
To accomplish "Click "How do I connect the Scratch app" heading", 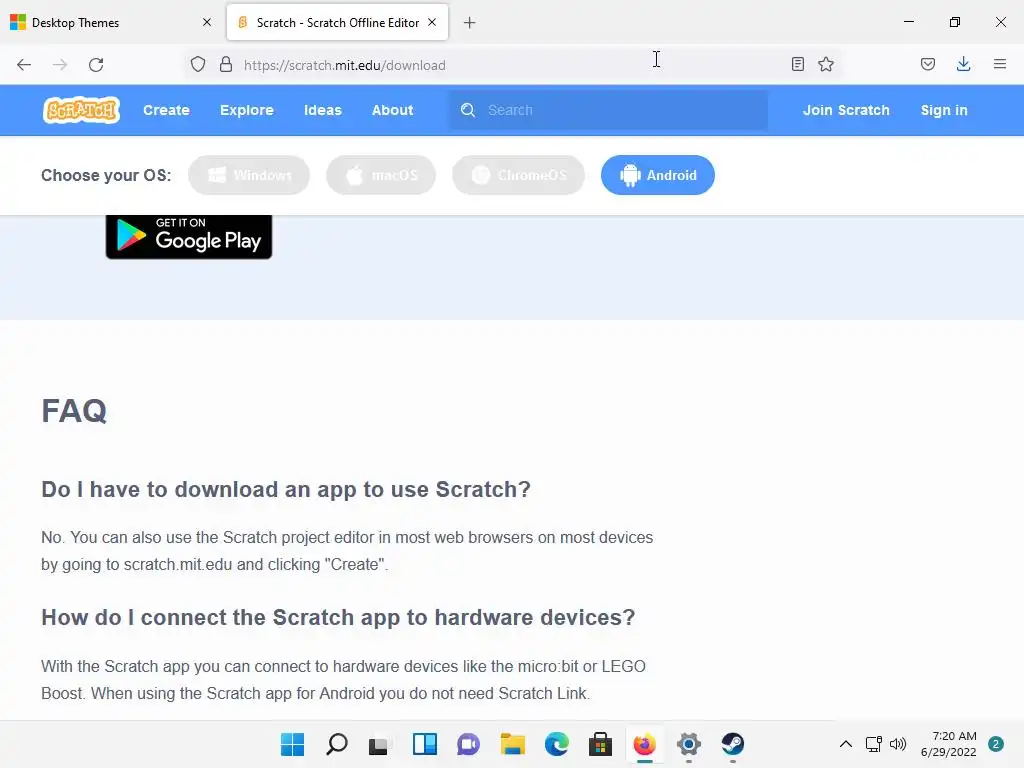I will [338, 617].
